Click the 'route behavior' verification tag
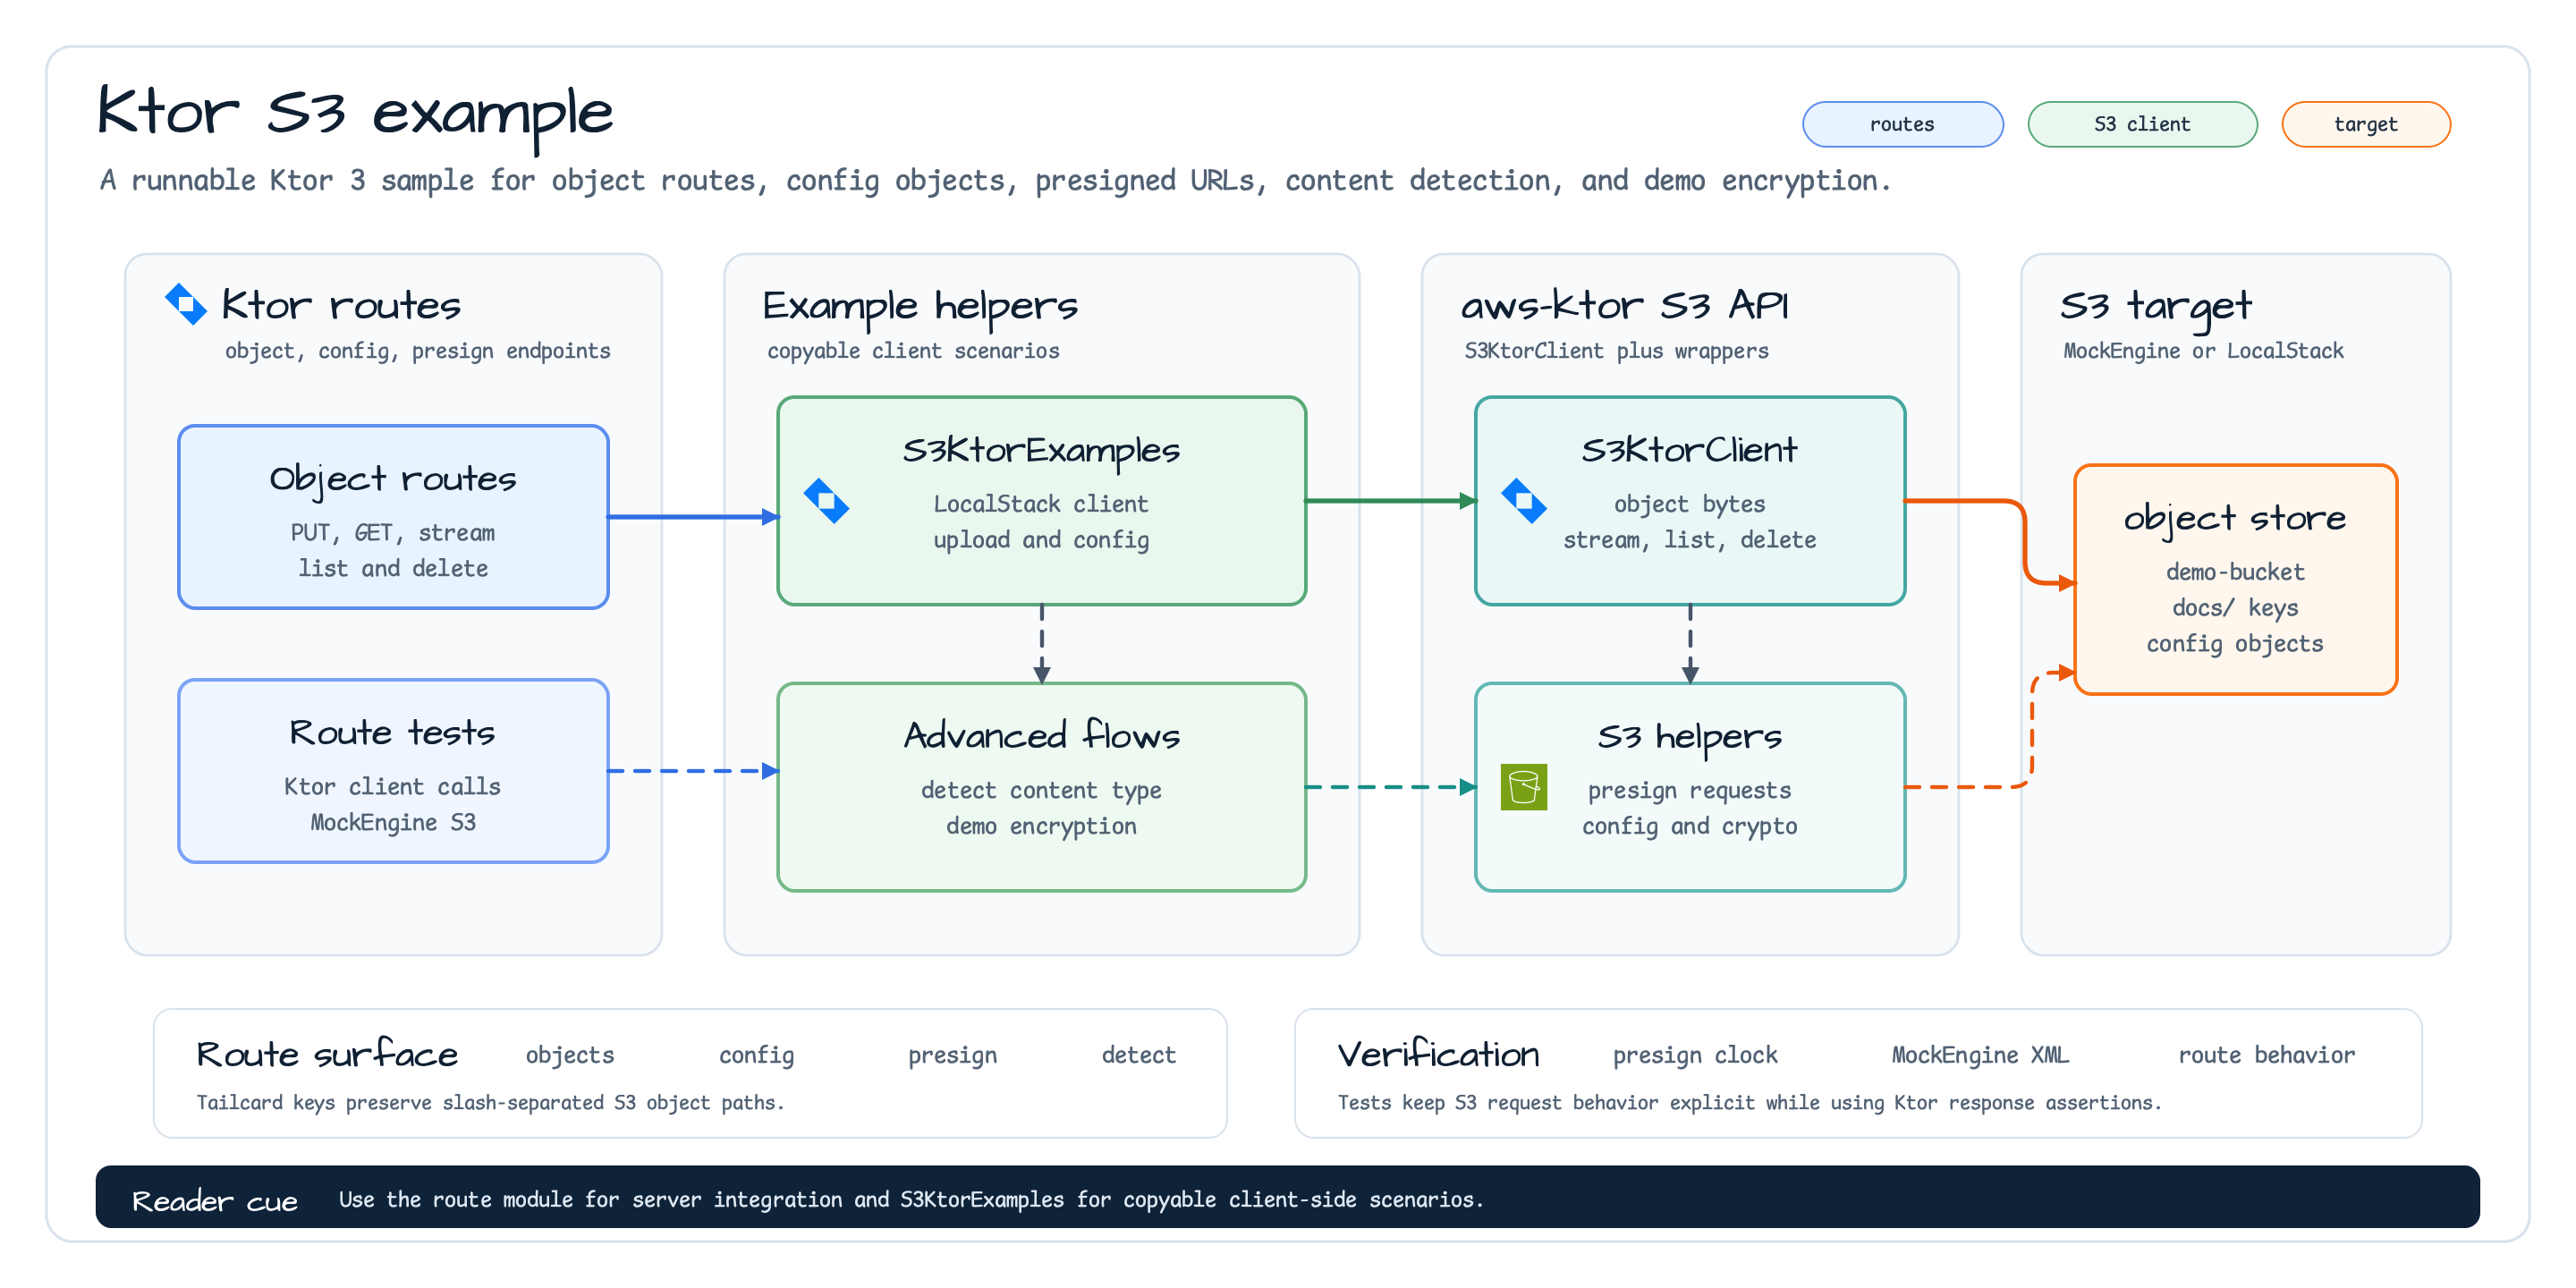This screenshot has width=2576, height=1288. pyautogui.click(x=2266, y=1055)
